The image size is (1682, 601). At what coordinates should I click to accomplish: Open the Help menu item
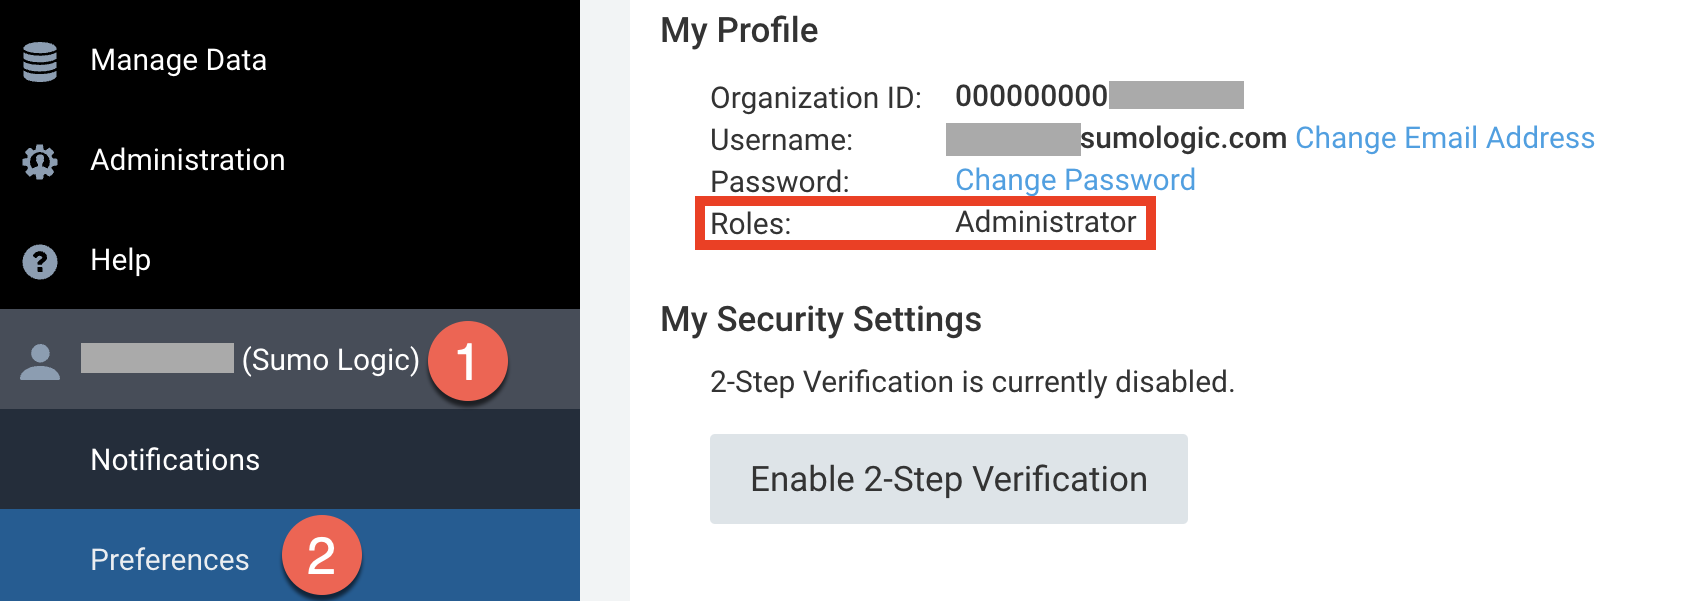(120, 260)
